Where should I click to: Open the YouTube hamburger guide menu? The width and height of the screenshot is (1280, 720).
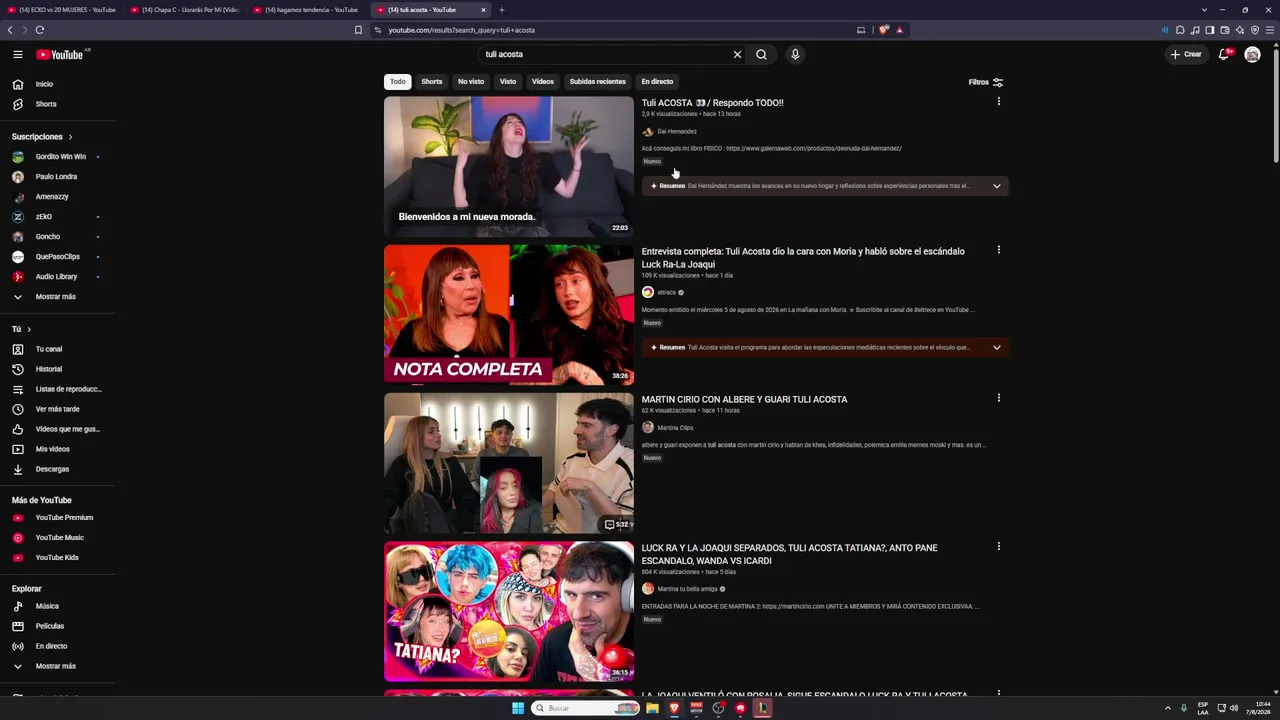click(18, 54)
